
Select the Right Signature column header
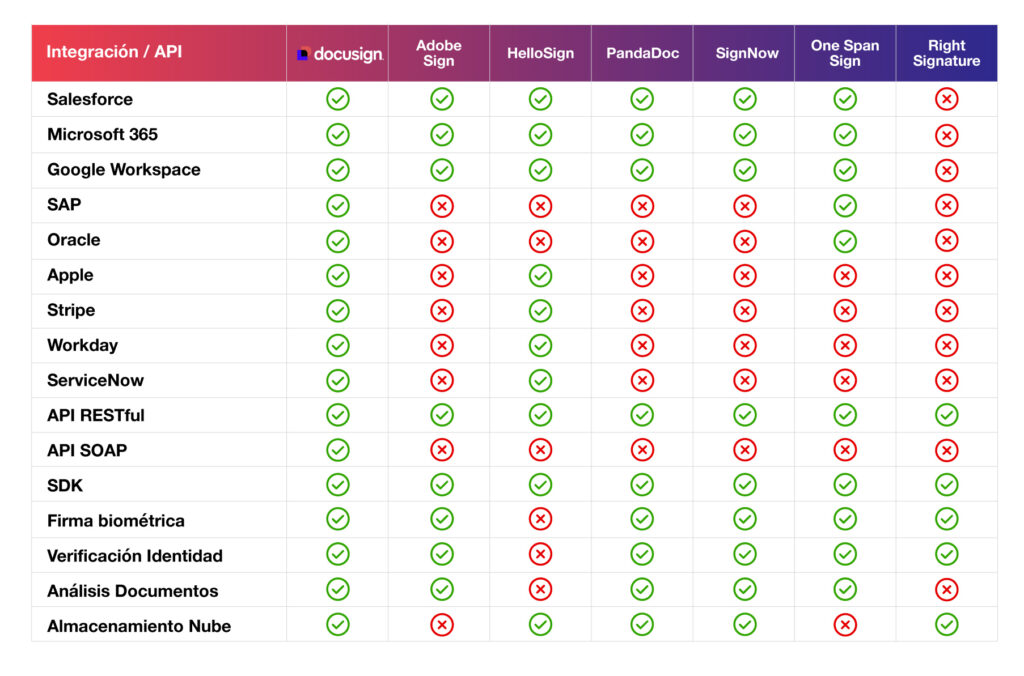coord(946,53)
